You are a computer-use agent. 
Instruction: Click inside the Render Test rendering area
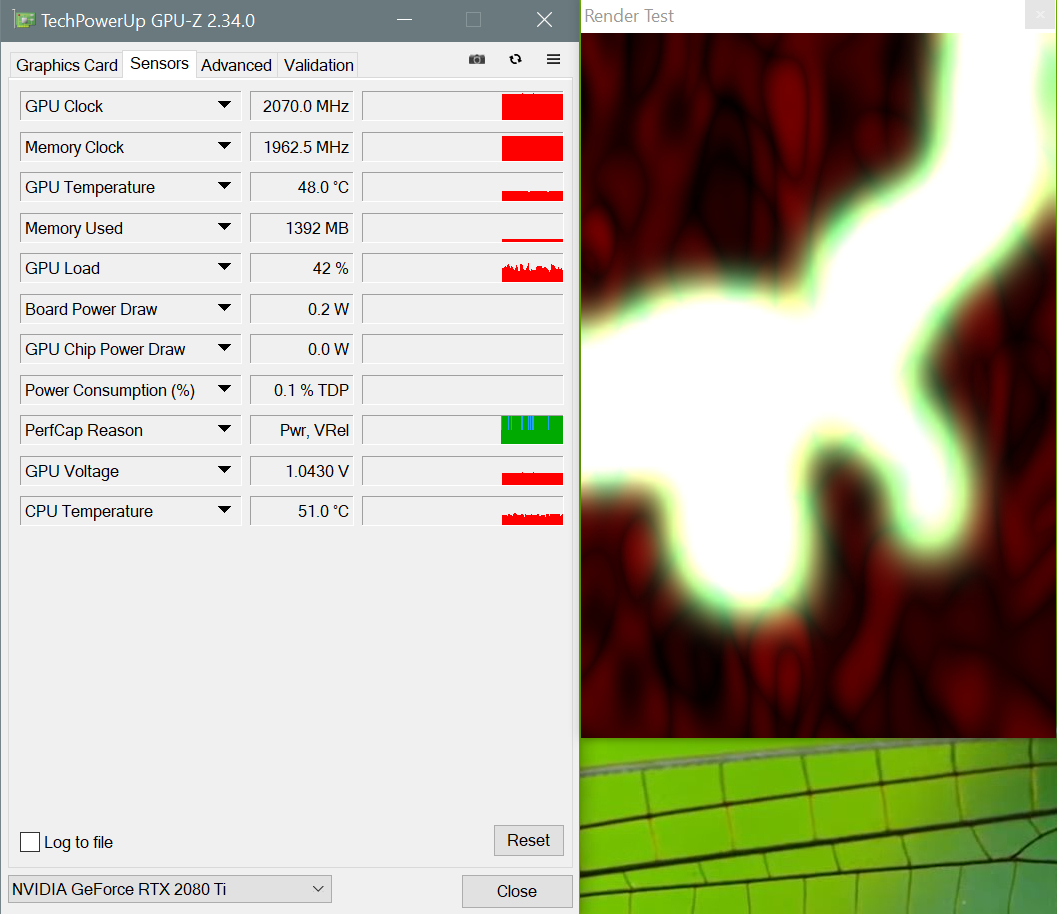pos(818,385)
